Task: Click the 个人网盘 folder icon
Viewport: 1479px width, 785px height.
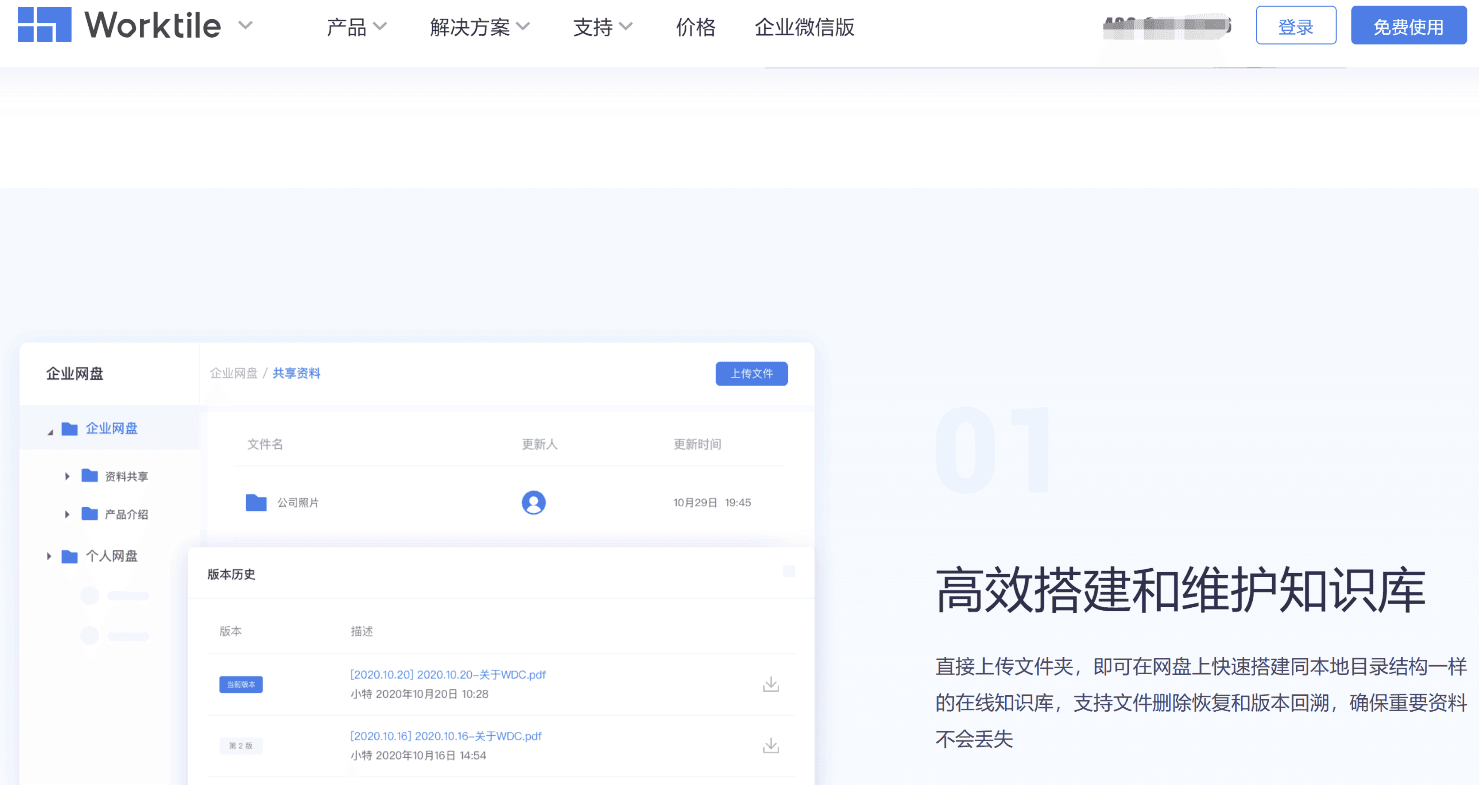Action: (x=70, y=556)
